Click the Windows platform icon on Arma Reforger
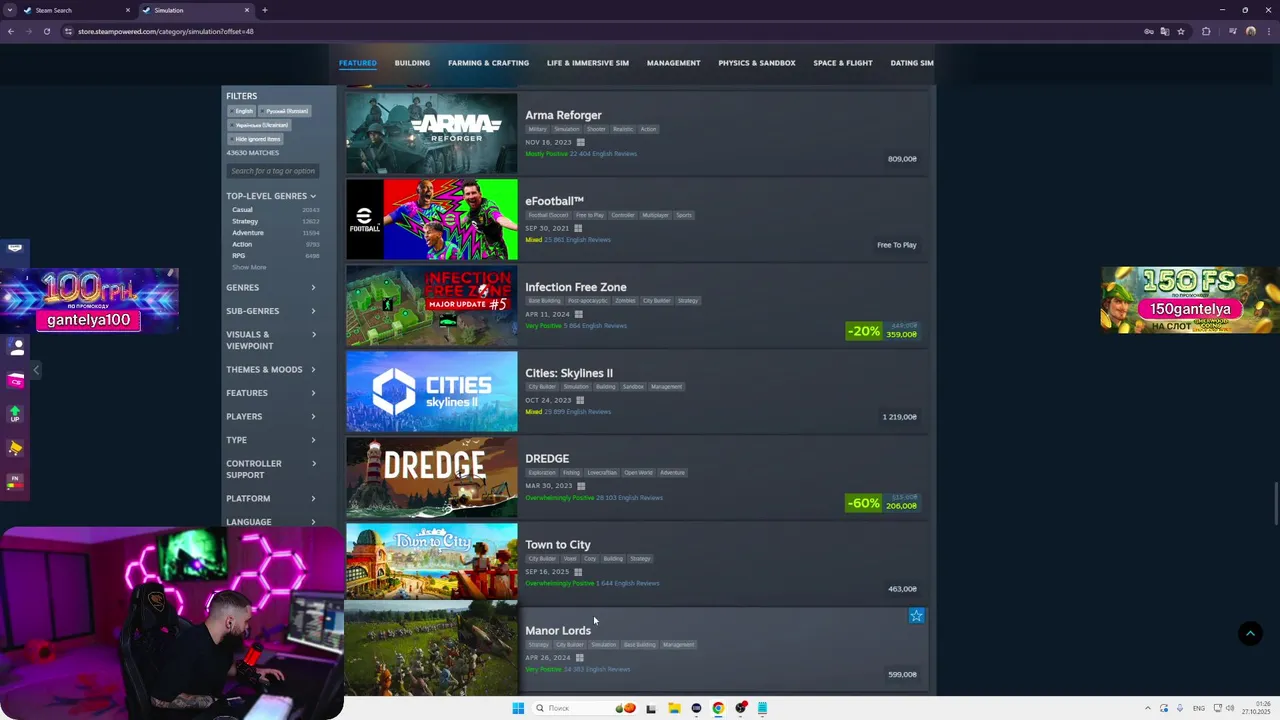Image resolution: width=1280 pixels, height=720 pixels. coord(580,142)
